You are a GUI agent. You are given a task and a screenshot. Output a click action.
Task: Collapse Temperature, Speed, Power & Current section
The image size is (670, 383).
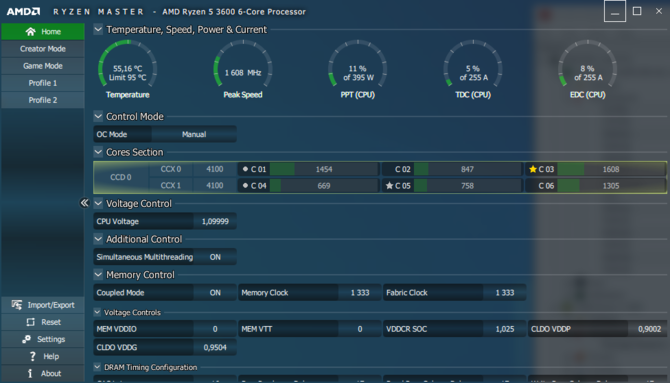point(98,29)
